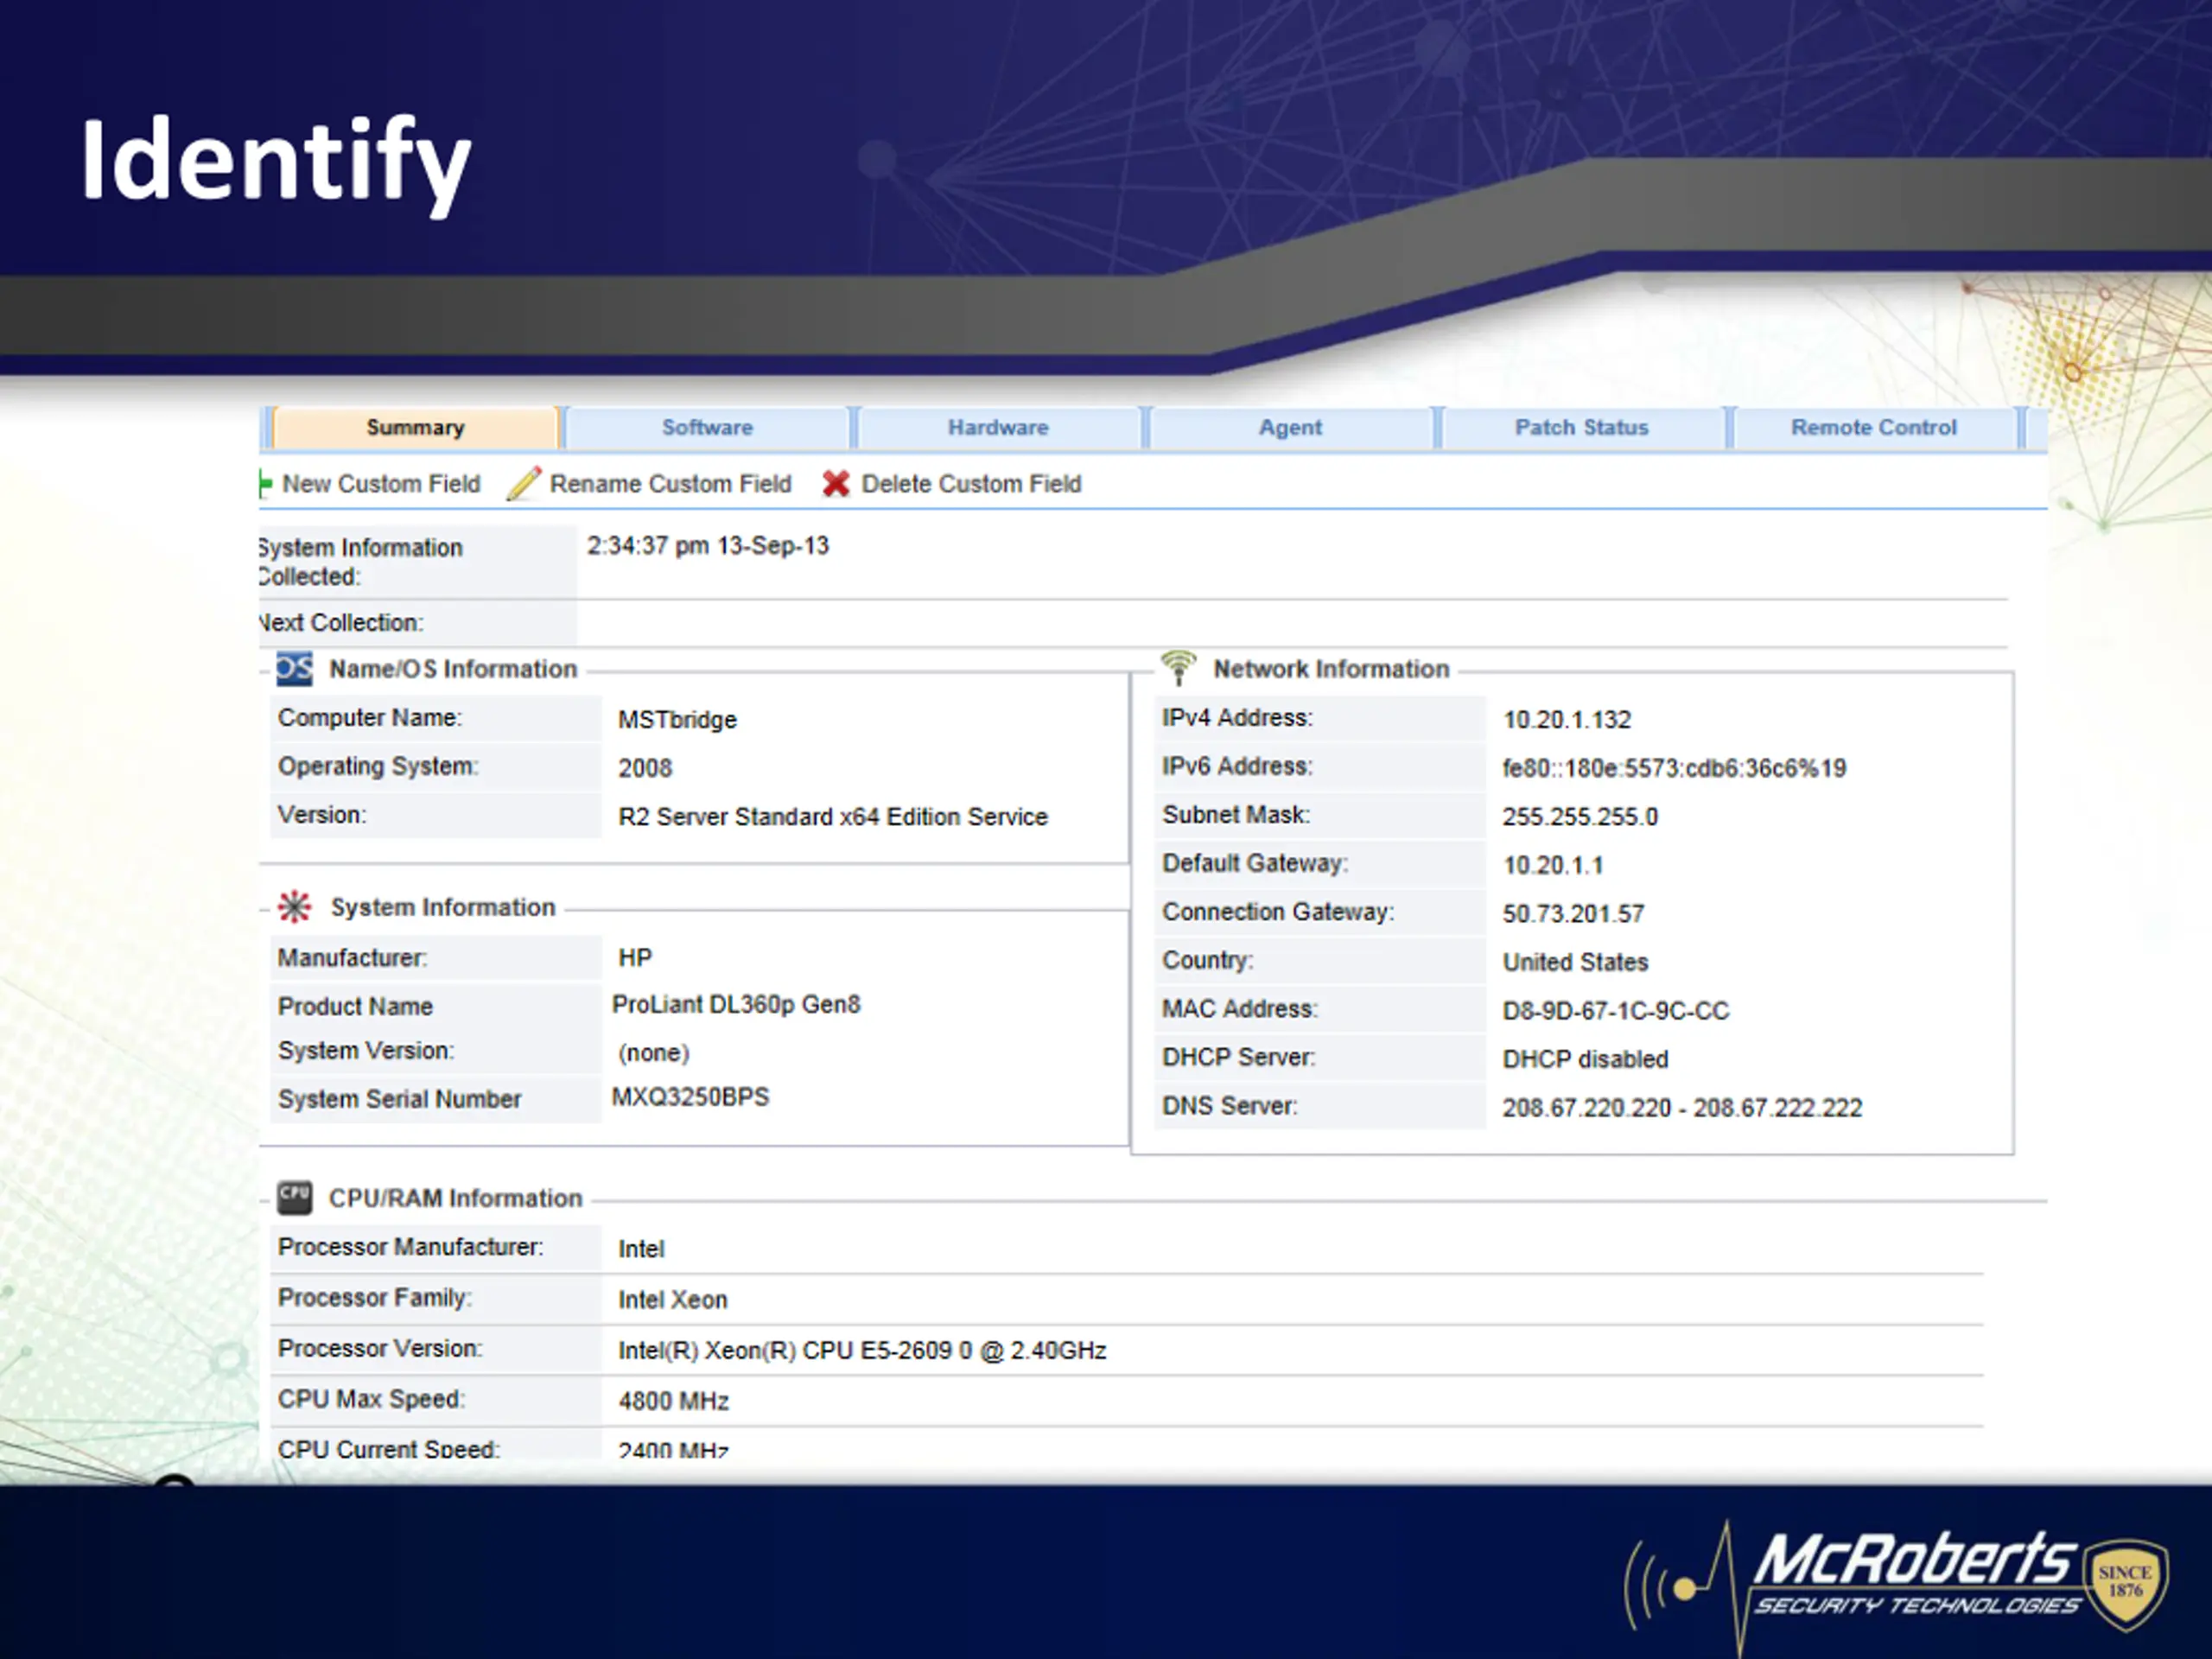
Task: Click the McRoberts Security Technologies logo
Action: [1896, 1585]
